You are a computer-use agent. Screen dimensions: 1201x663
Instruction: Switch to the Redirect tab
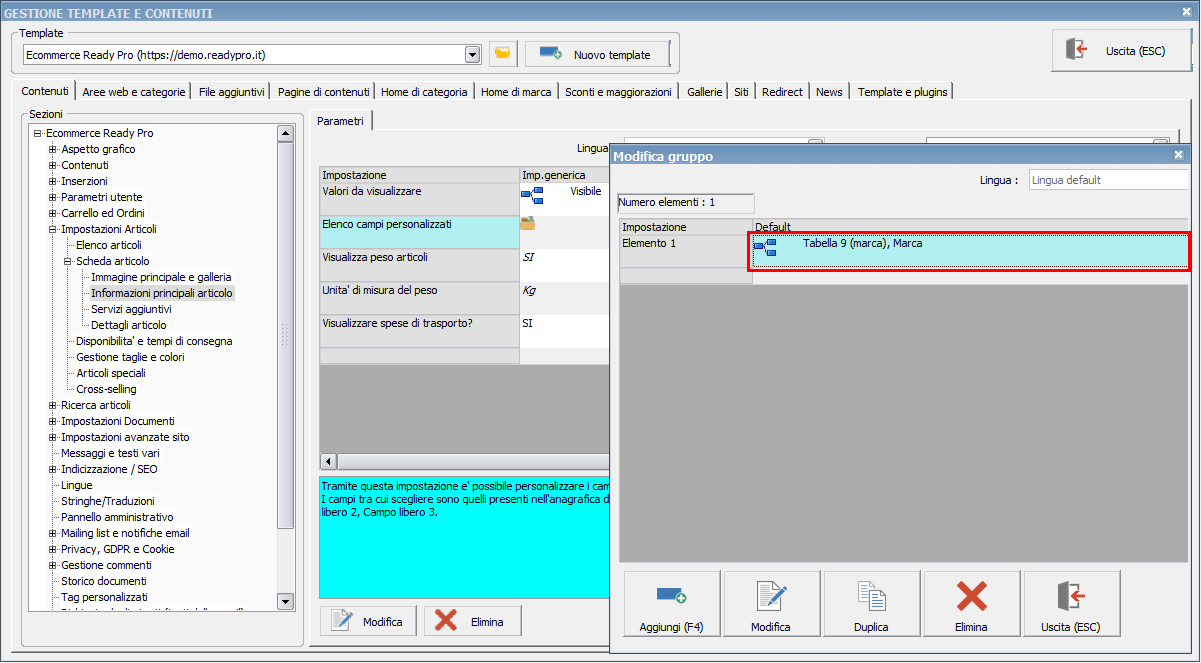coord(782,92)
